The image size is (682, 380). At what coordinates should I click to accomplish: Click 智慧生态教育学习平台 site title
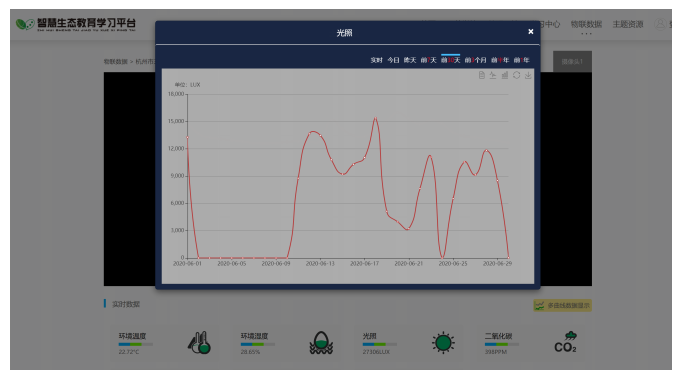[86, 23]
